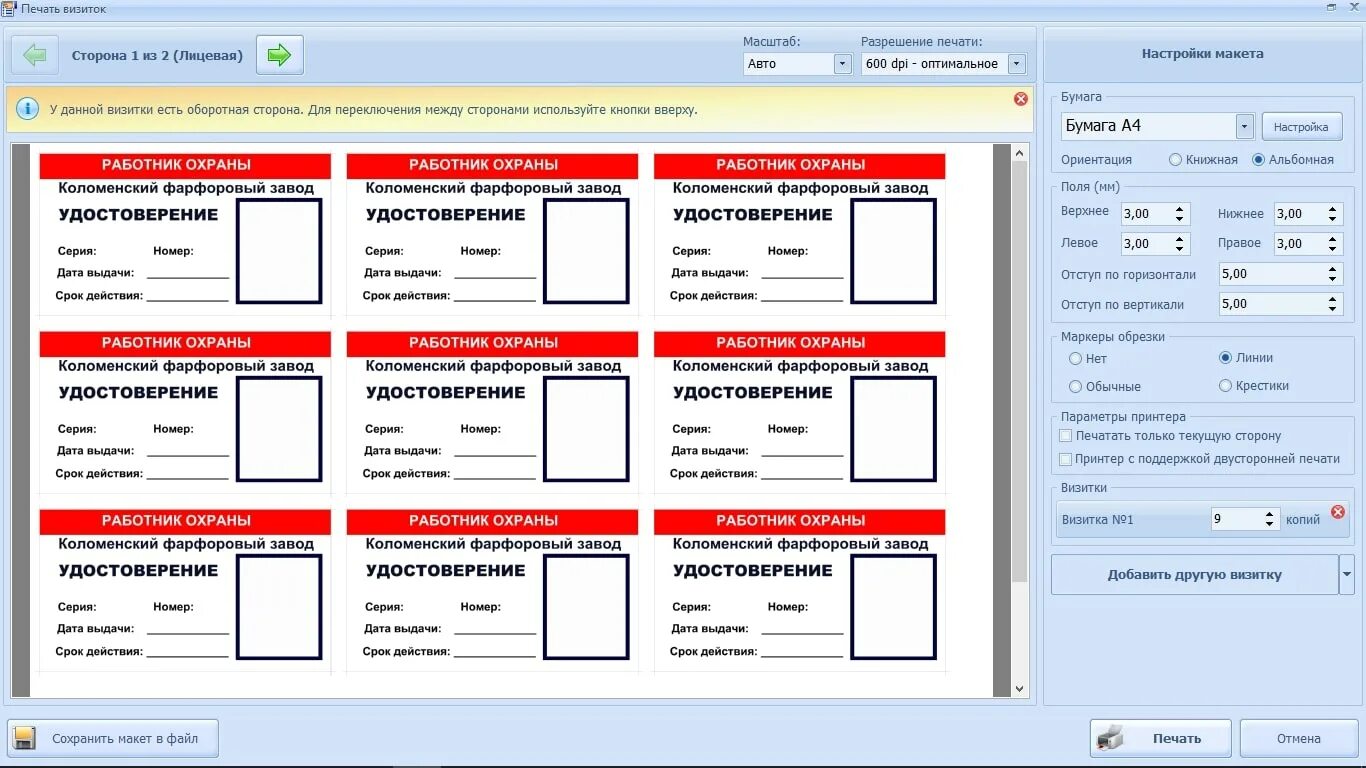Enable Печатать только текущую сторону

tap(1066, 436)
